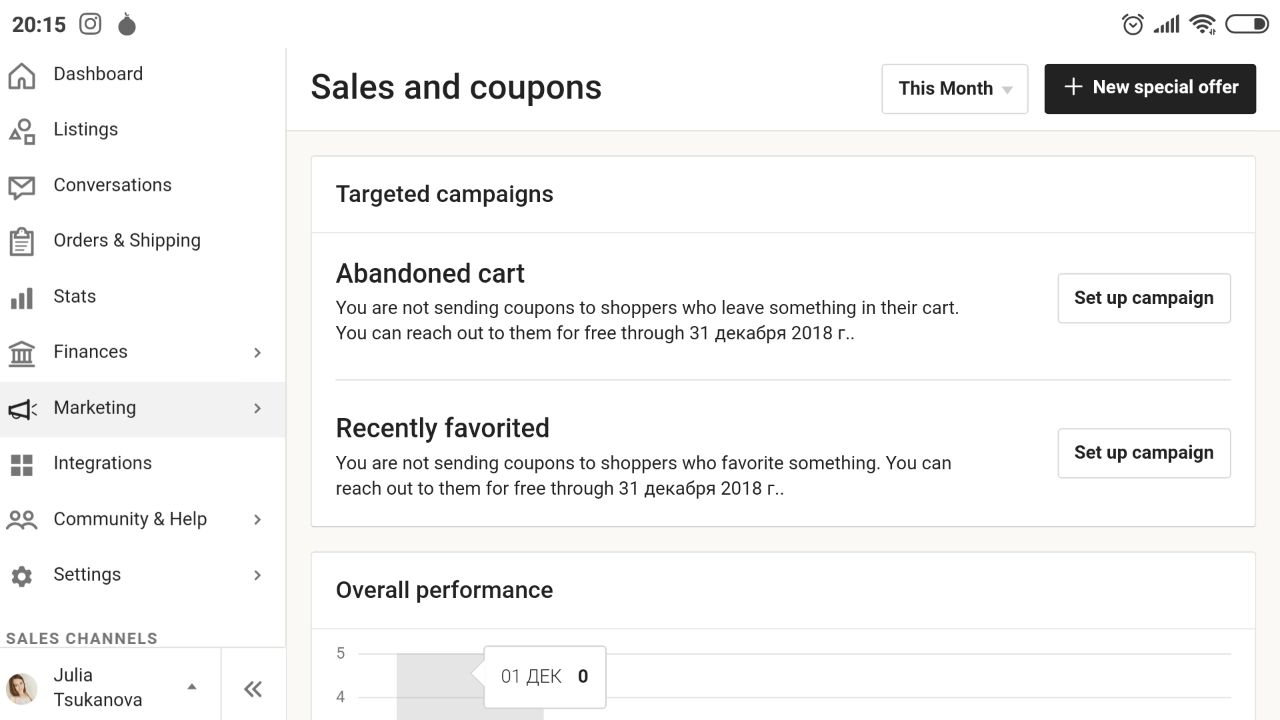The width and height of the screenshot is (1280, 720).
Task: Open the Orders & Shipping clipboard icon
Action: 21,241
